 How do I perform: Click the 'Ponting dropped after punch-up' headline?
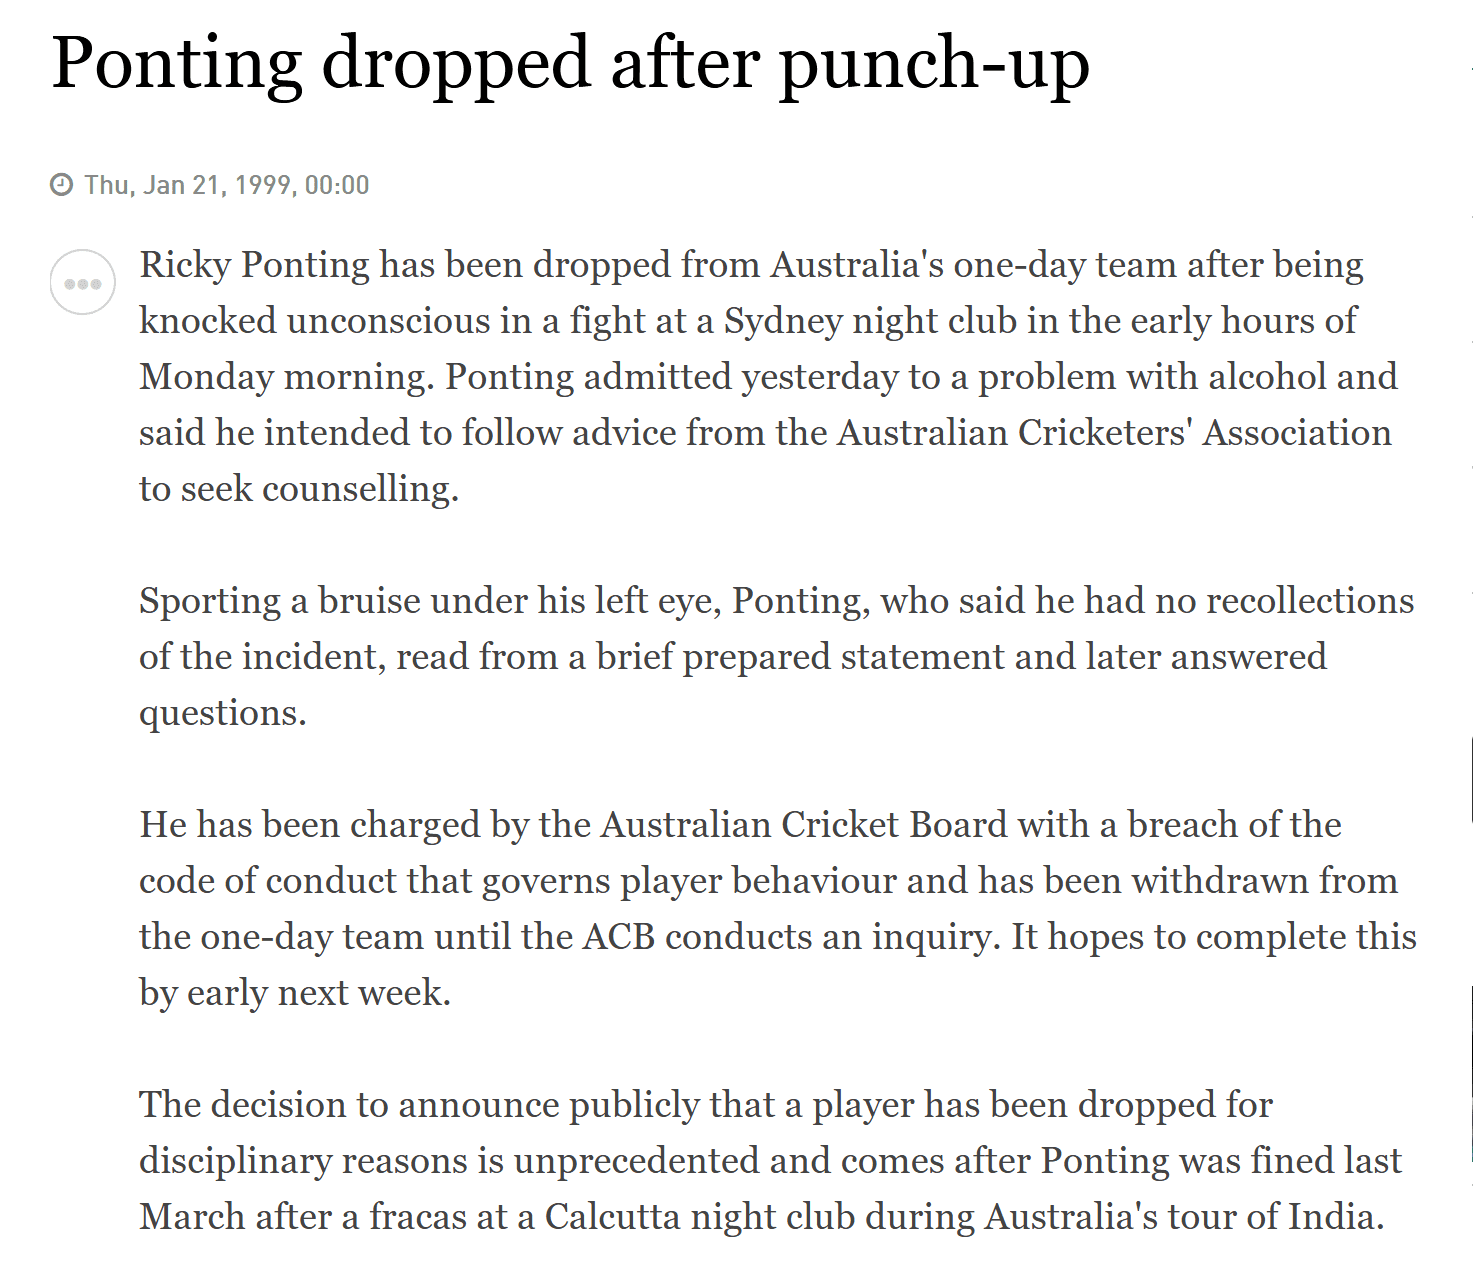(570, 65)
